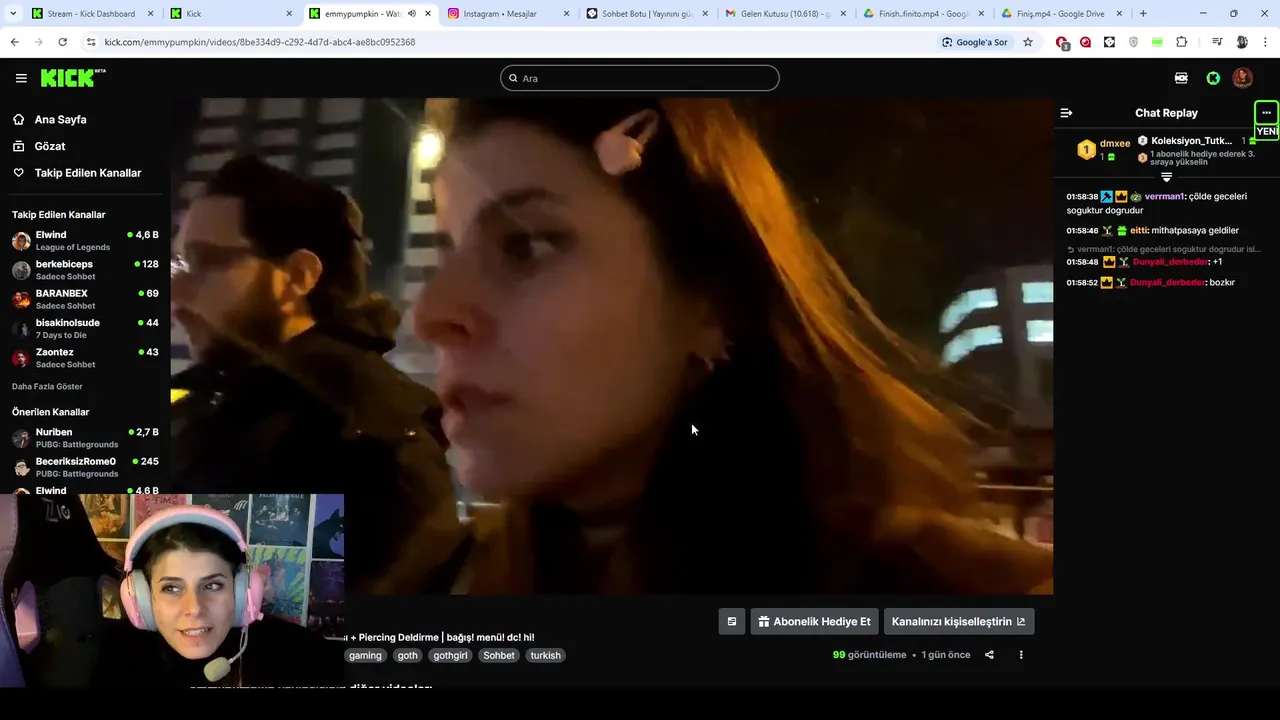Click Abonelik Hediye Et button
This screenshot has height=720, width=1280.
click(814, 621)
